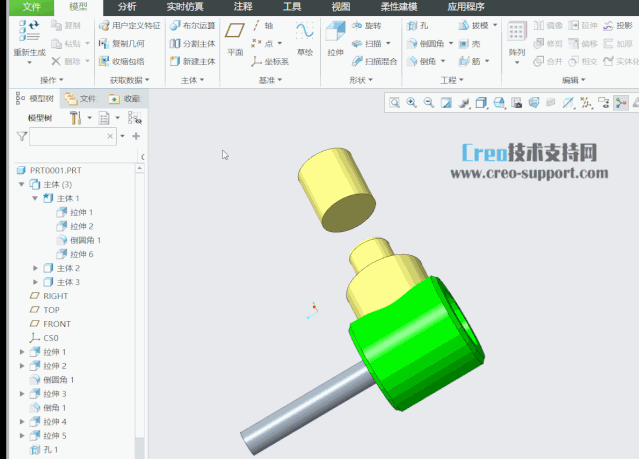
Task: Click the Refit zoom icon in graphics toolbar
Action: pyautogui.click(x=394, y=103)
